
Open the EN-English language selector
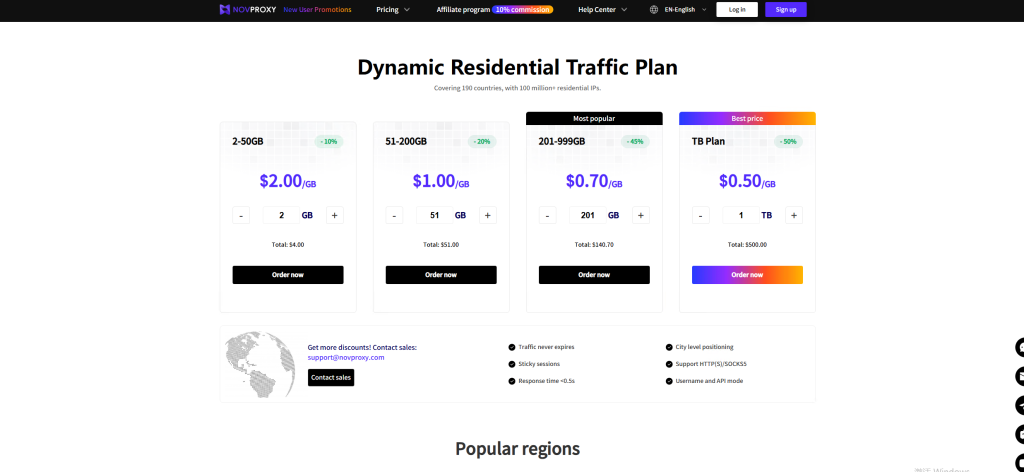click(685, 9)
